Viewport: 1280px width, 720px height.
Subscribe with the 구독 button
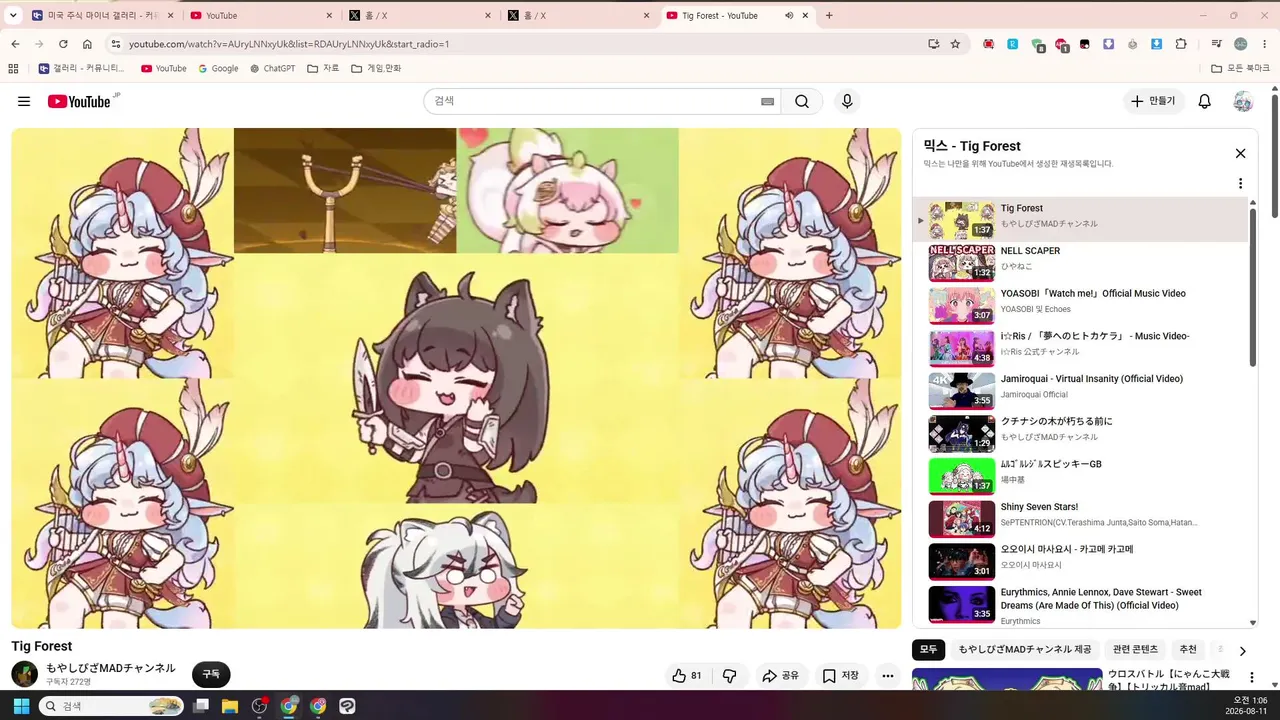point(211,675)
